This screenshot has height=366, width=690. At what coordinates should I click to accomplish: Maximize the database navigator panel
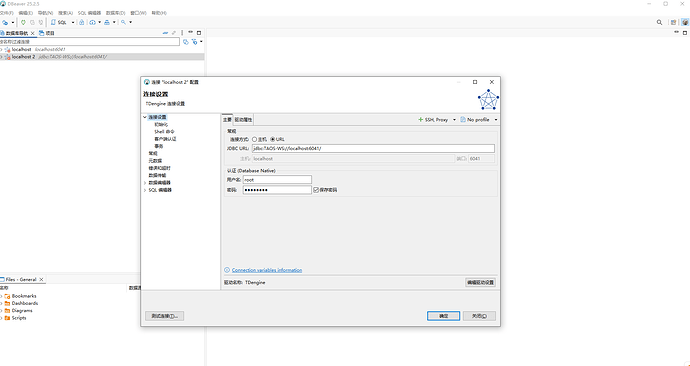[x=199, y=33]
